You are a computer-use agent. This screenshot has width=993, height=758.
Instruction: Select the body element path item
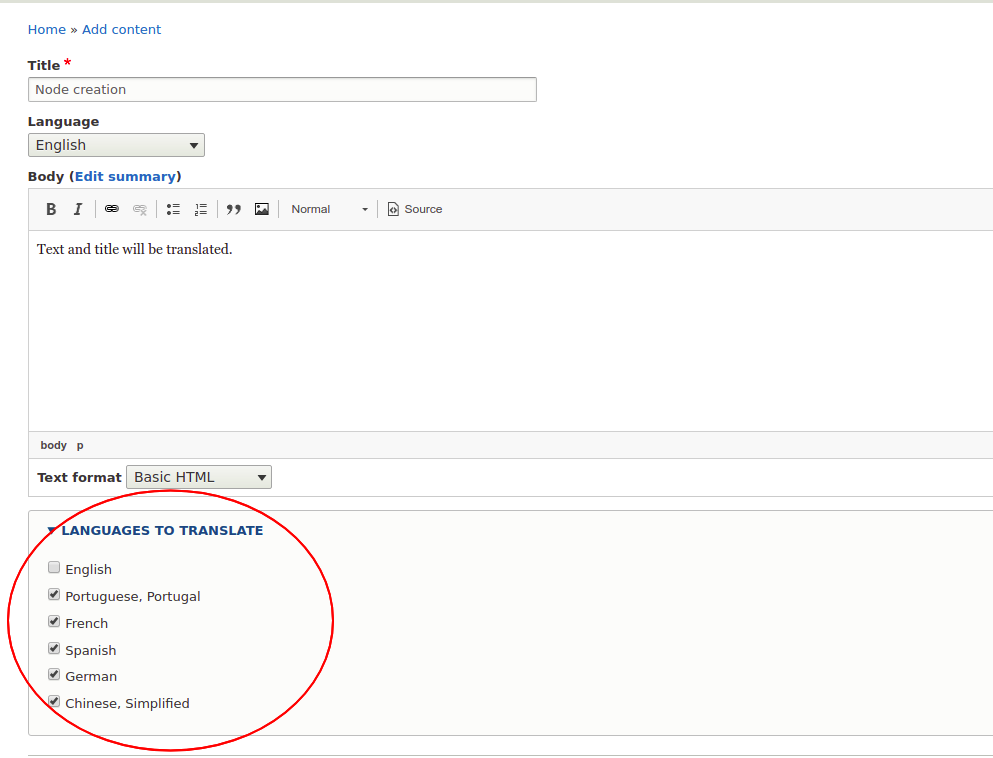[x=53, y=445]
